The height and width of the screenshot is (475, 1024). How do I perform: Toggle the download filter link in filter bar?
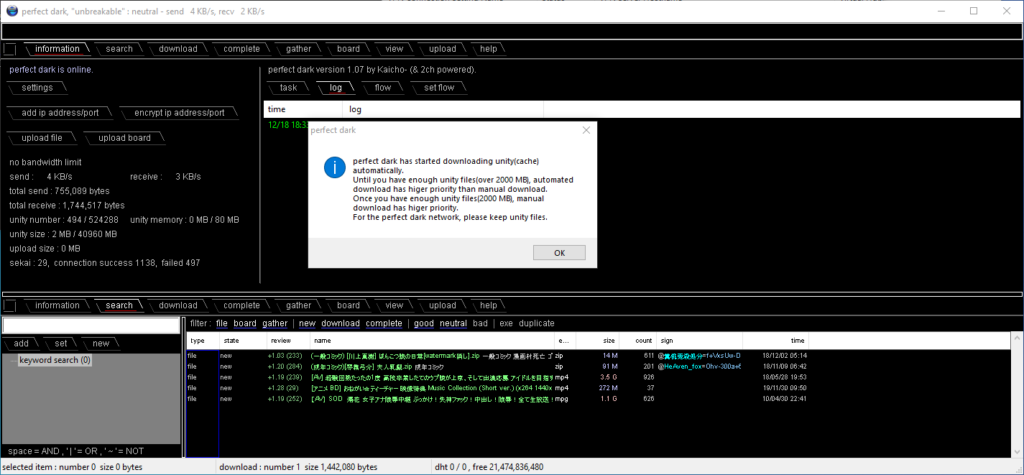[340, 323]
